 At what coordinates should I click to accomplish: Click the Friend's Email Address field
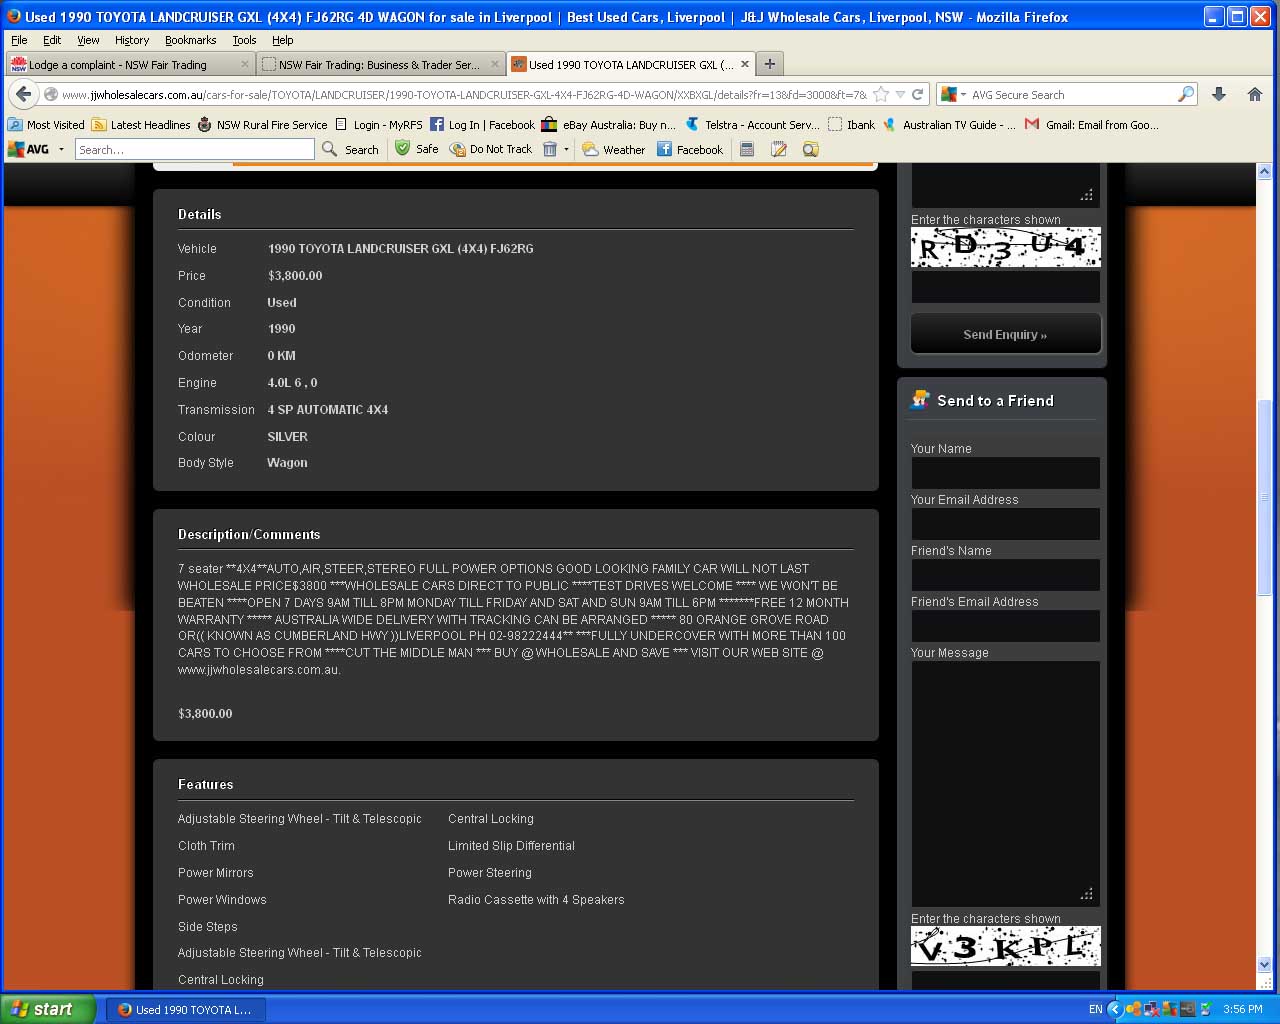tap(1005, 625)
